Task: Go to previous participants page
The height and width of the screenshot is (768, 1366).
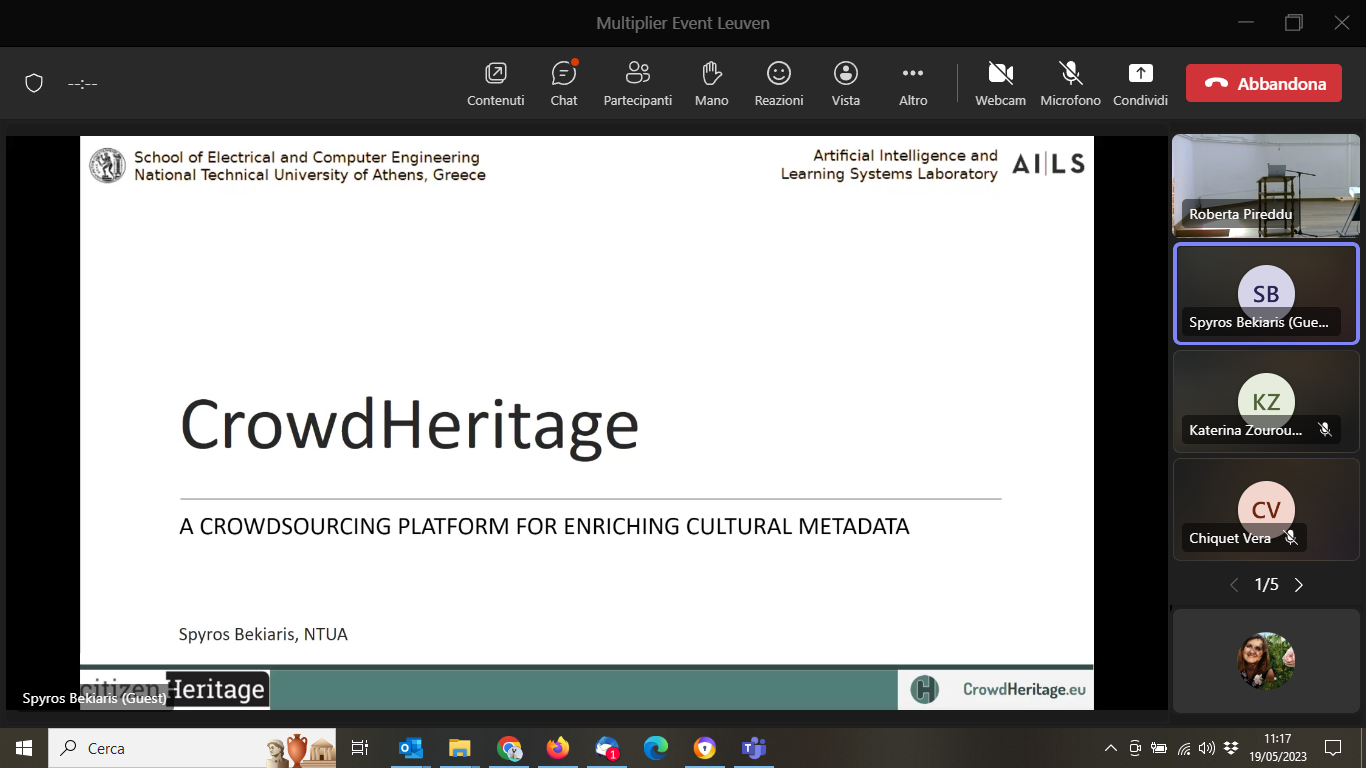Action: 1234,585
